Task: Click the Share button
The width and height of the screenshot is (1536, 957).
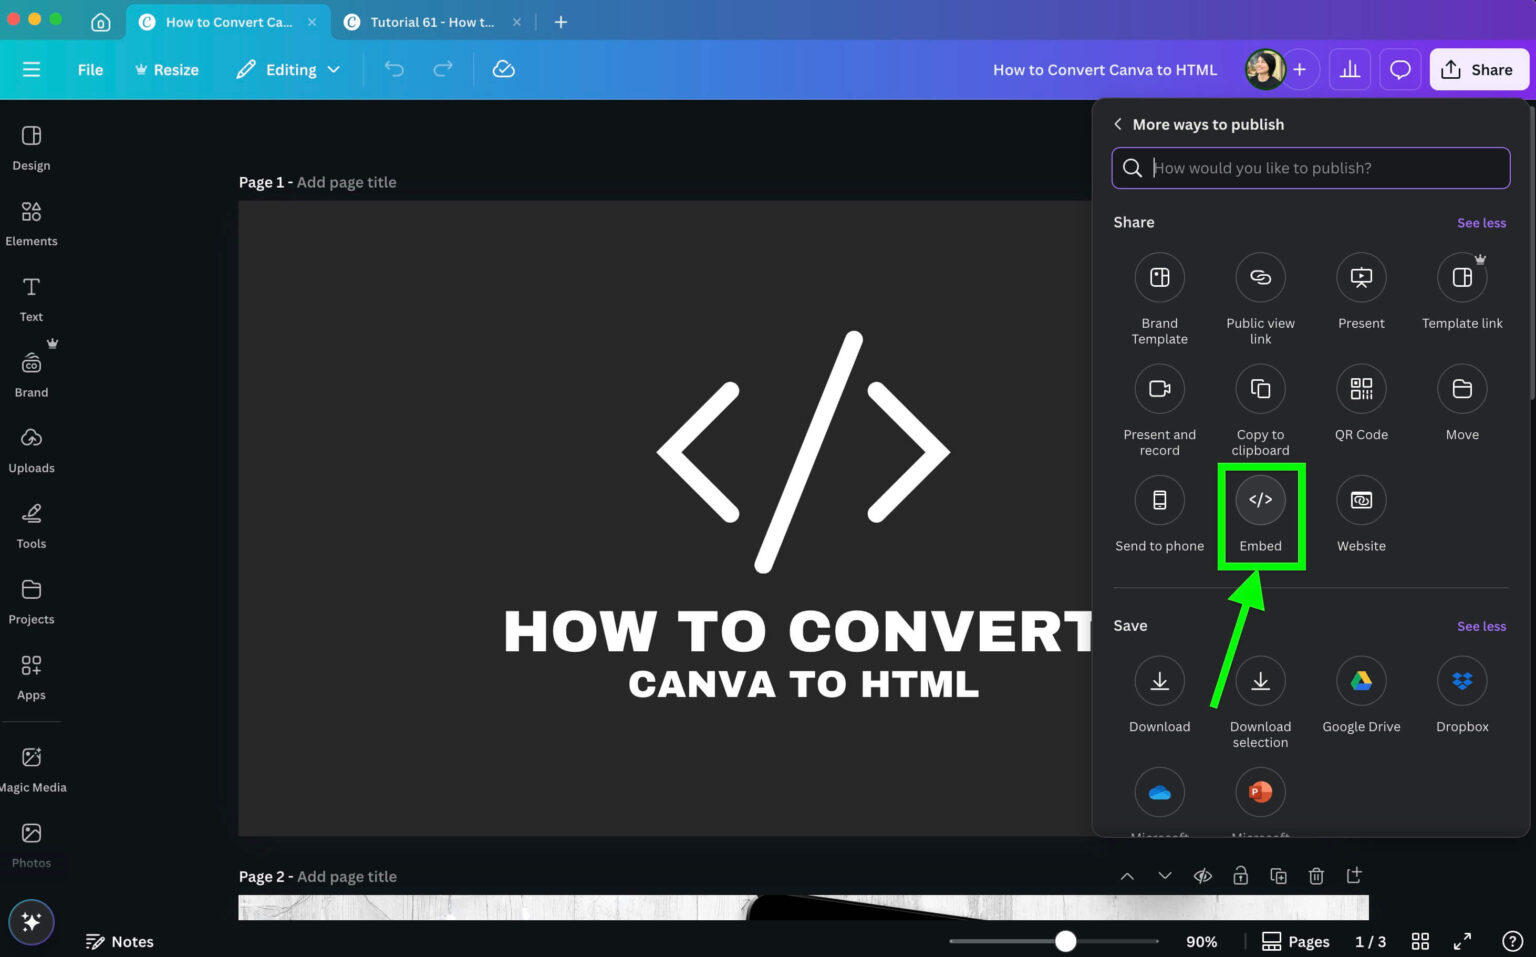Action: tap(1478, 69)
